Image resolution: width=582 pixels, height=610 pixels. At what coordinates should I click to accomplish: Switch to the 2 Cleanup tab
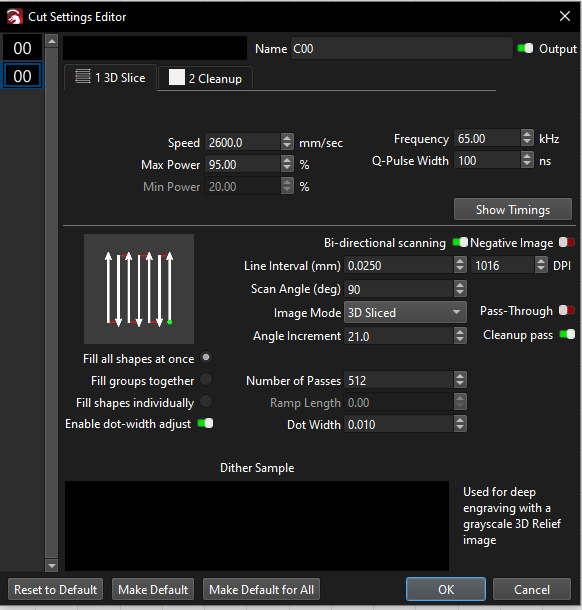tap(205, 78)
